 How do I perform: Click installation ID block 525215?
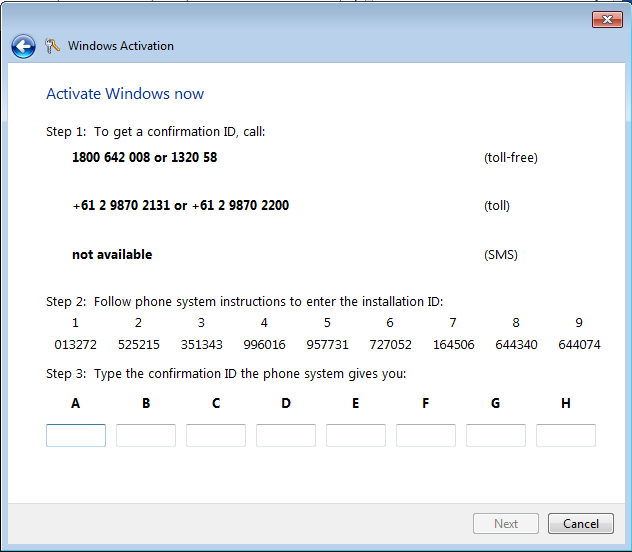tap(139, 344)
